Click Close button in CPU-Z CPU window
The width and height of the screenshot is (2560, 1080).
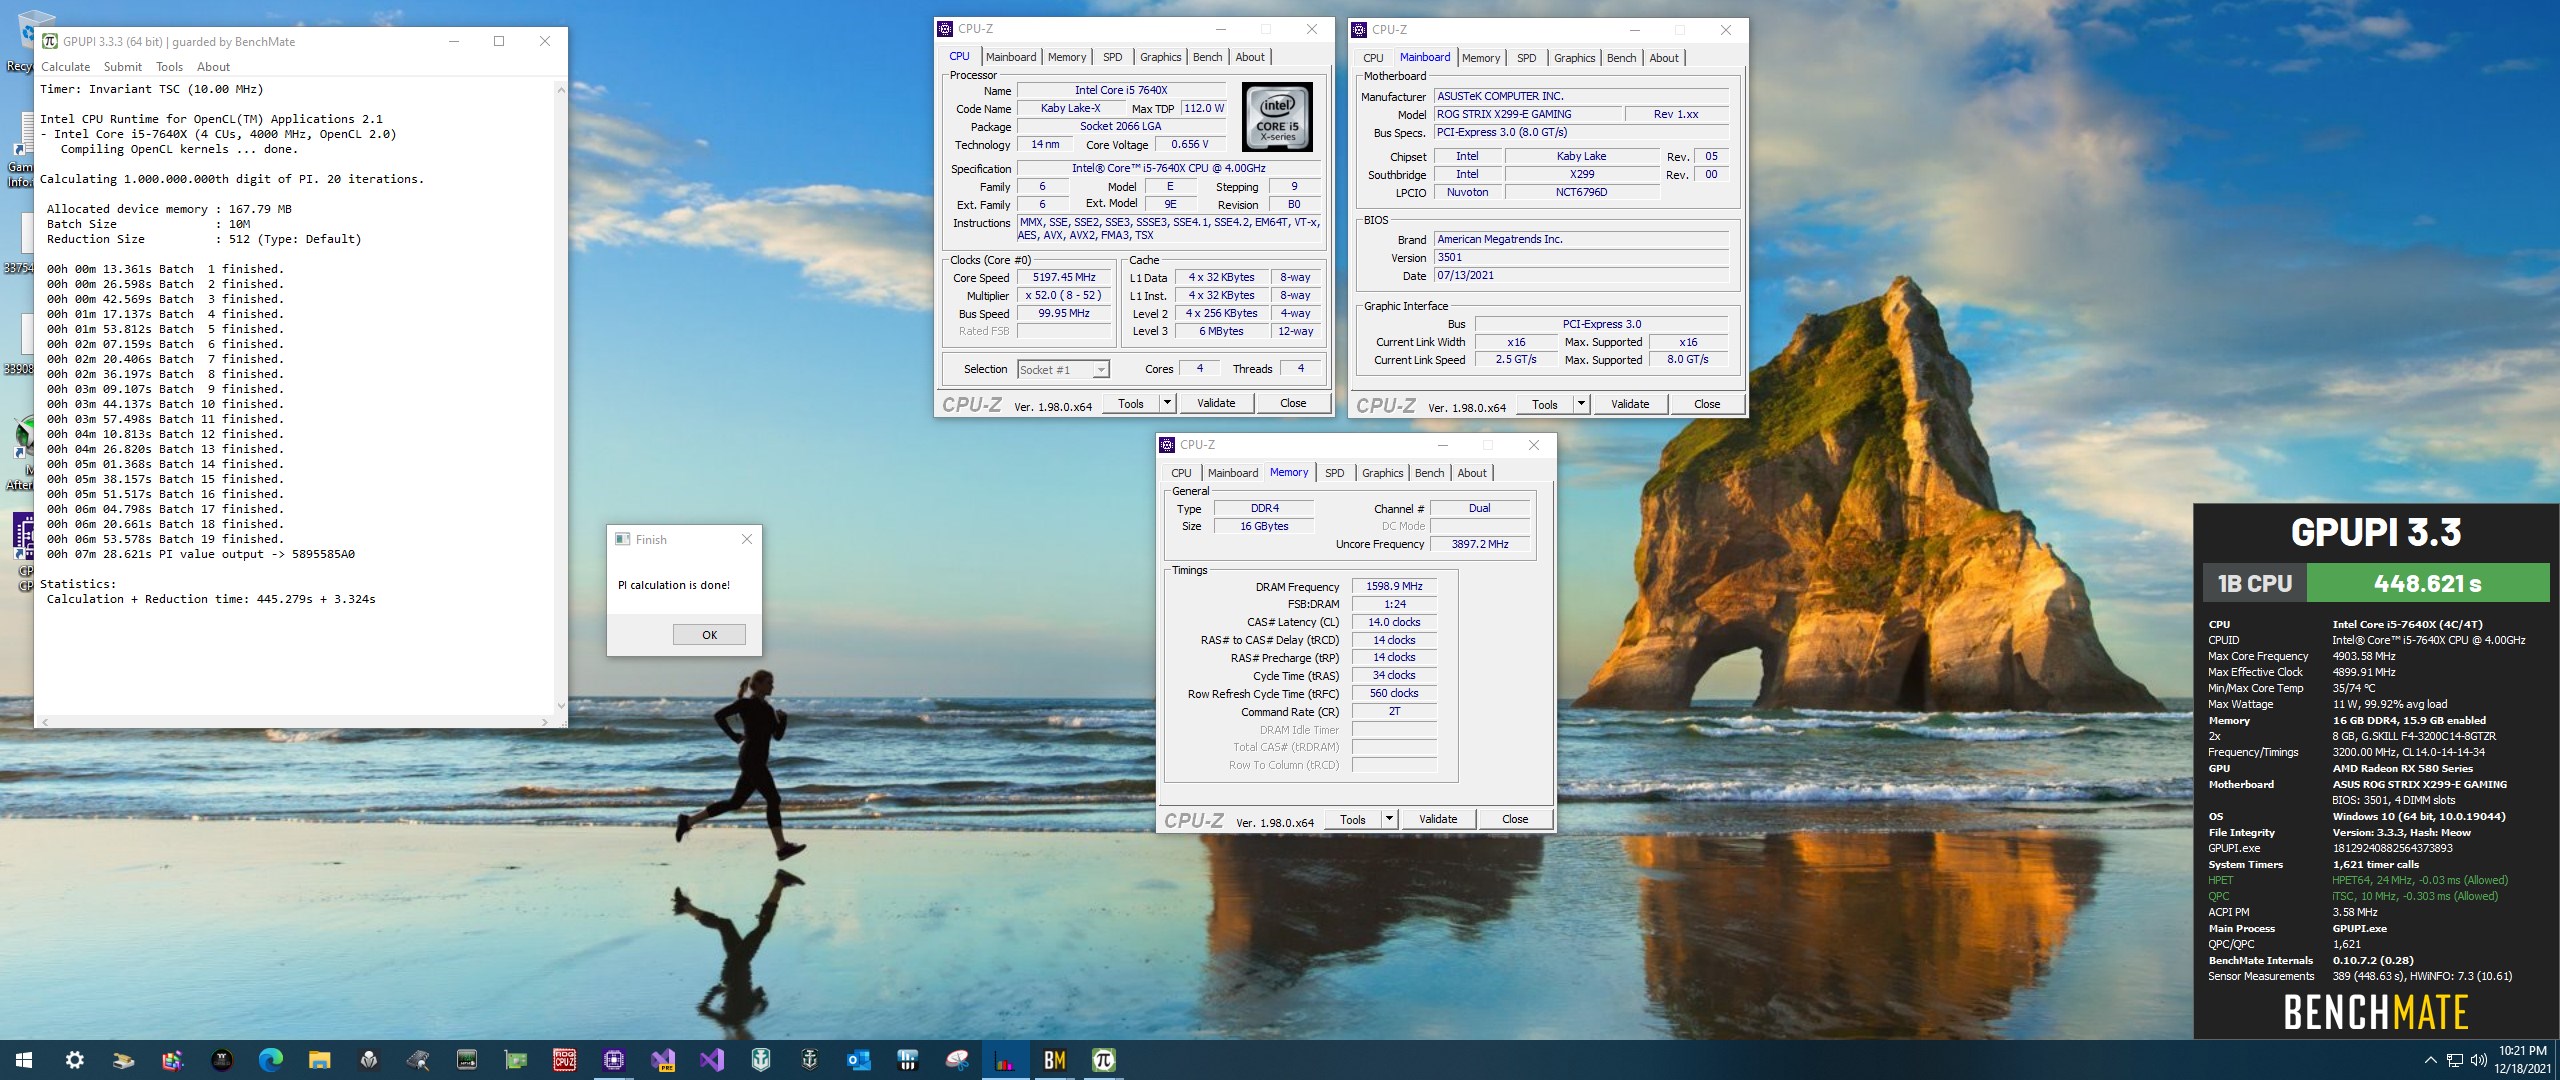pos(1292,403)
